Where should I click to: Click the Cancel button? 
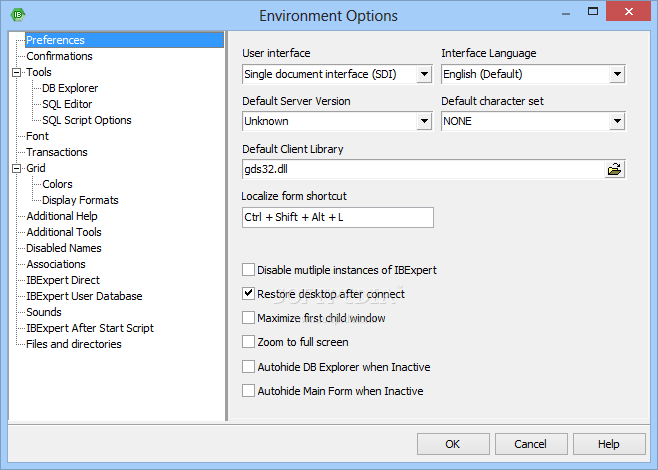tap(531, 444)
